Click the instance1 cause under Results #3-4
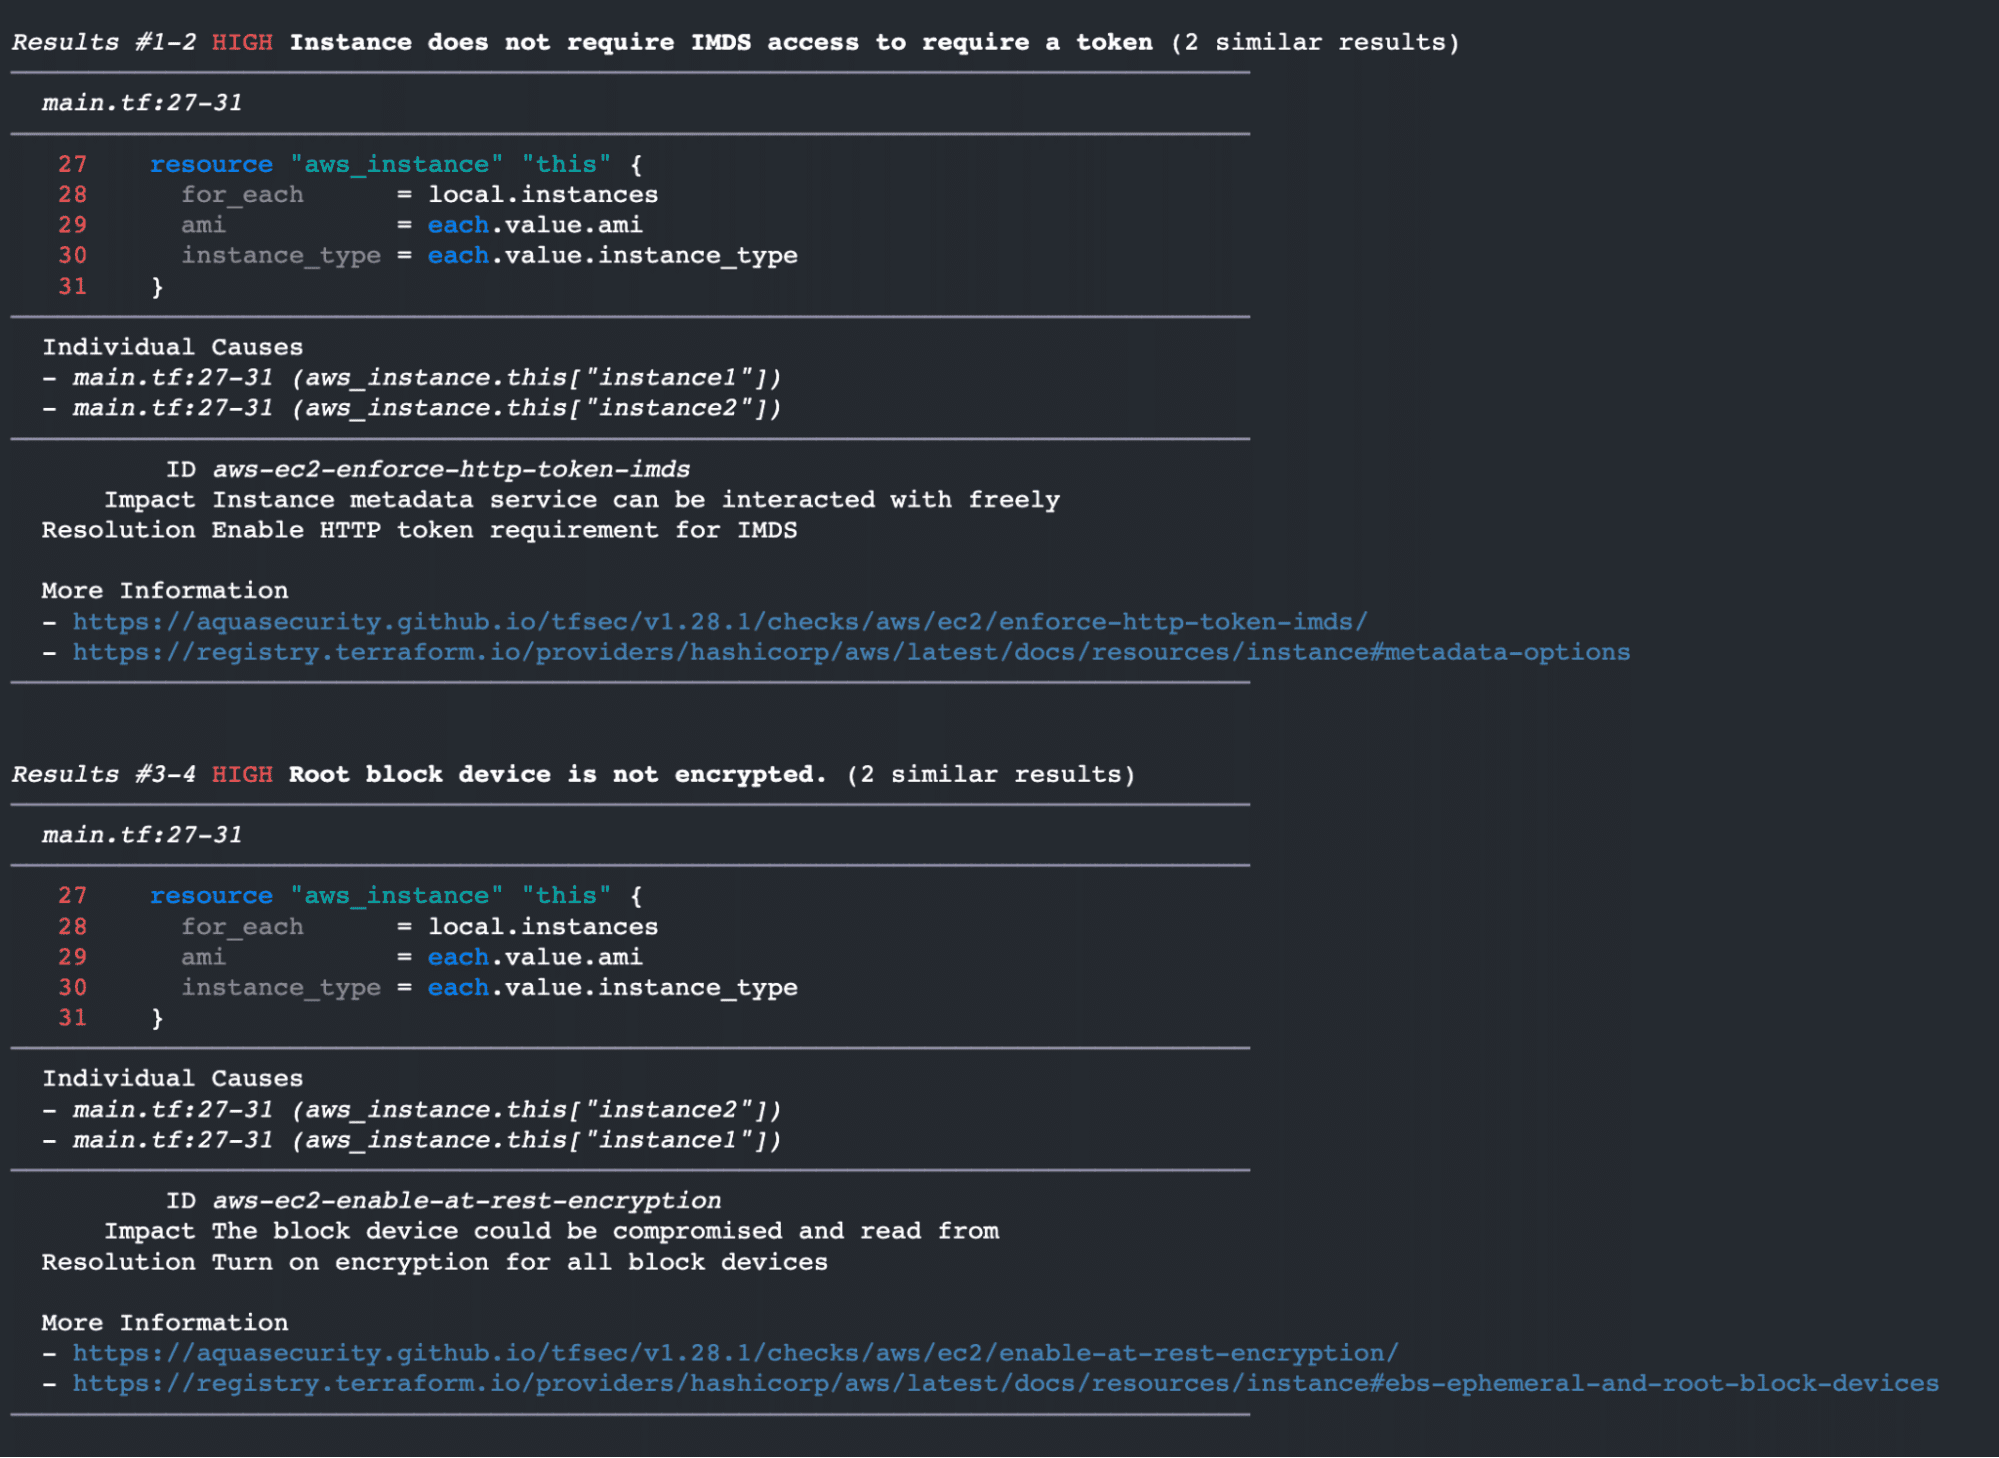Screen dimensions: 1999x1458 click(x=427, y=1140)
